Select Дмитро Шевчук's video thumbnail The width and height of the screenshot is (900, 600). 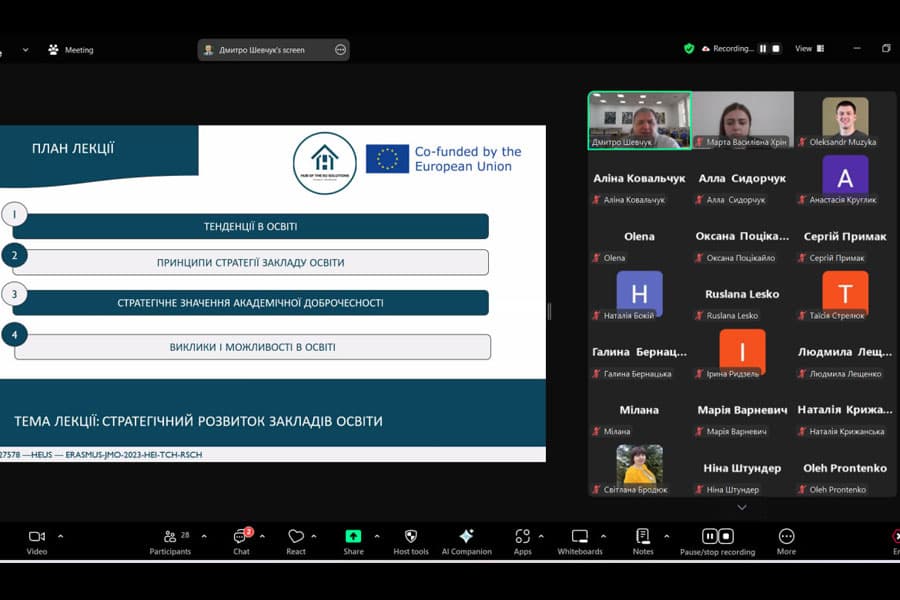pos(638,121)
